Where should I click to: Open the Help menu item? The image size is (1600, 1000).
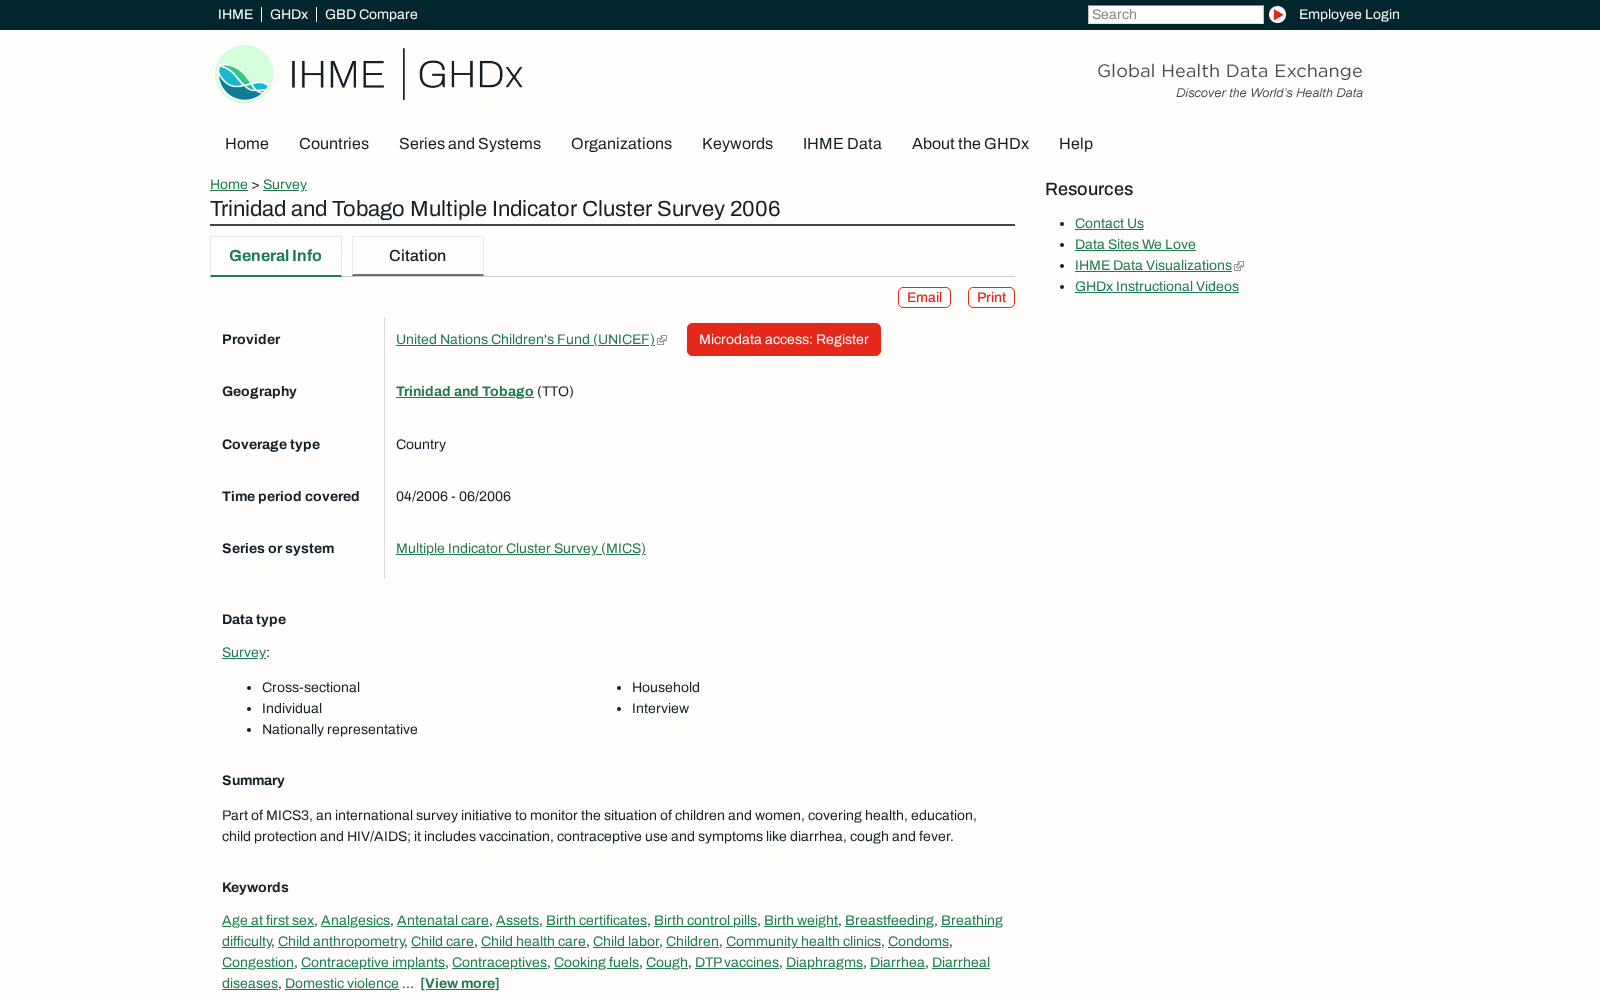tap(1076, 143)
